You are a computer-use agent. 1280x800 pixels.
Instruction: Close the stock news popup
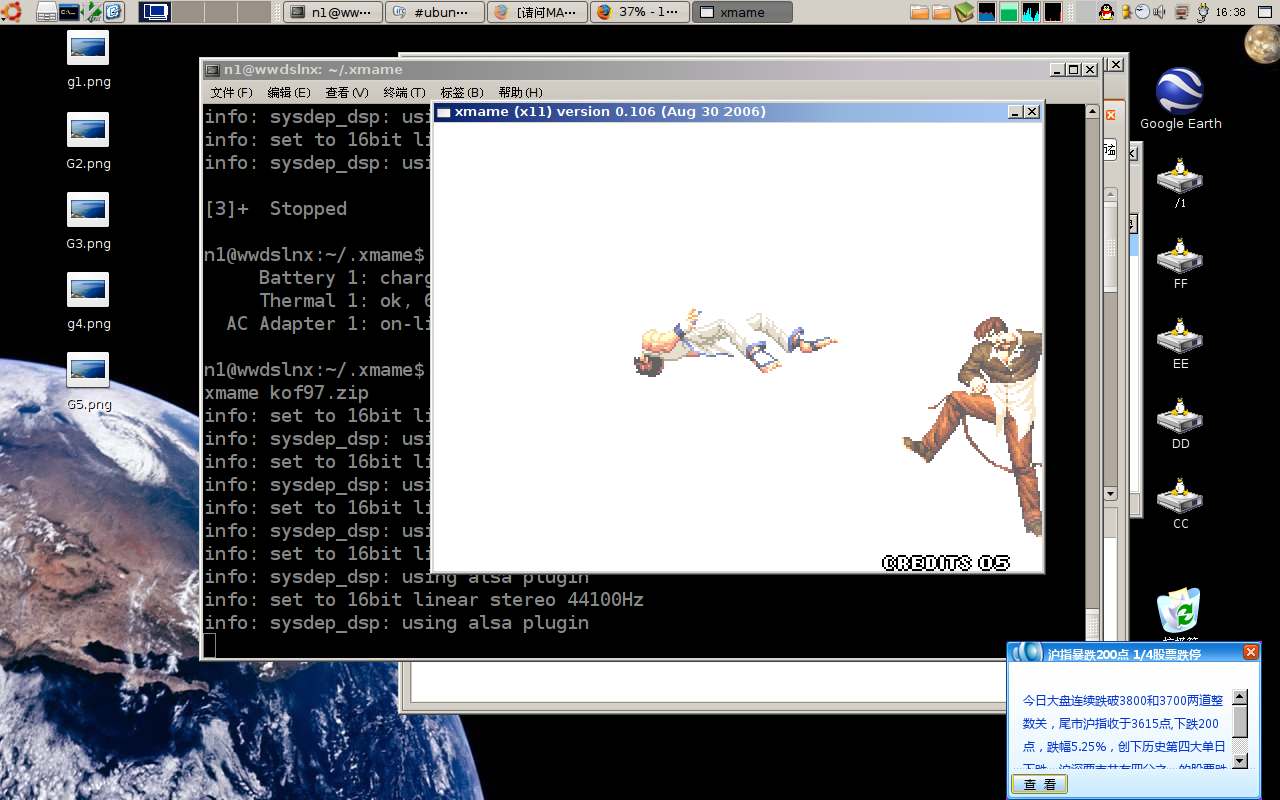[x=1250, y=652]
